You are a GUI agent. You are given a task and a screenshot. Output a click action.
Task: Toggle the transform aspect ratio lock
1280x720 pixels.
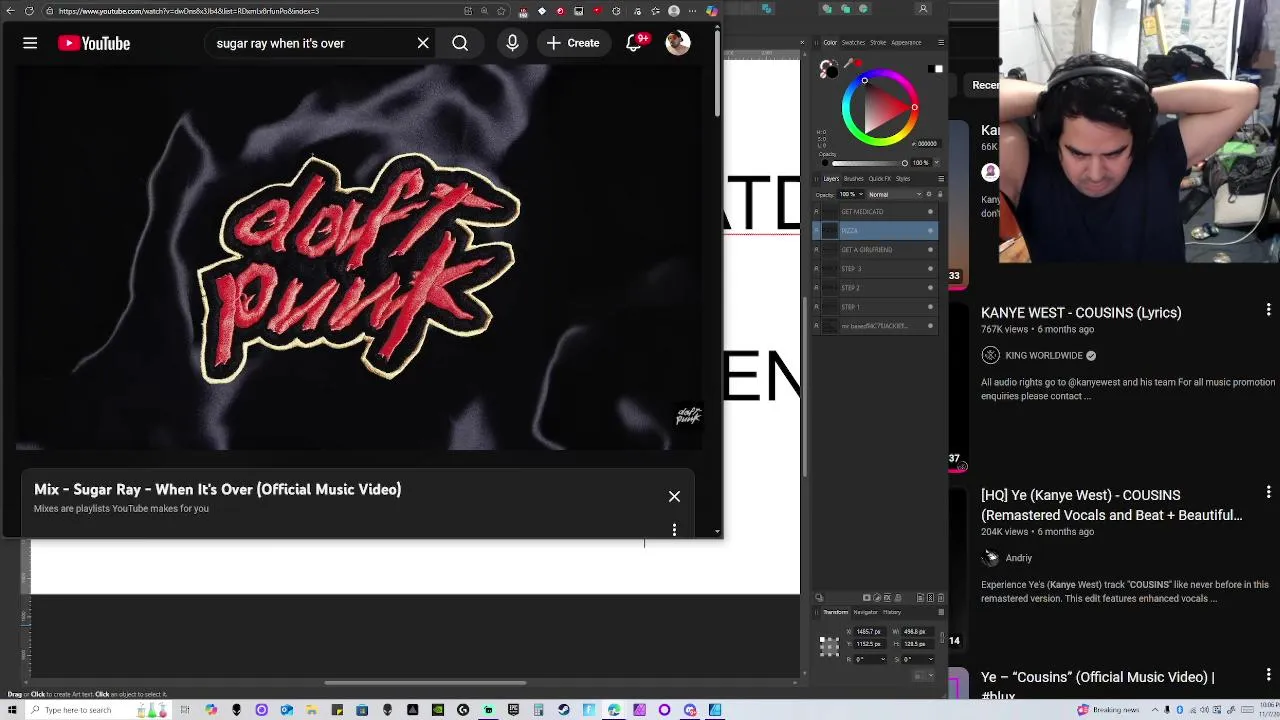click(942, 638)
